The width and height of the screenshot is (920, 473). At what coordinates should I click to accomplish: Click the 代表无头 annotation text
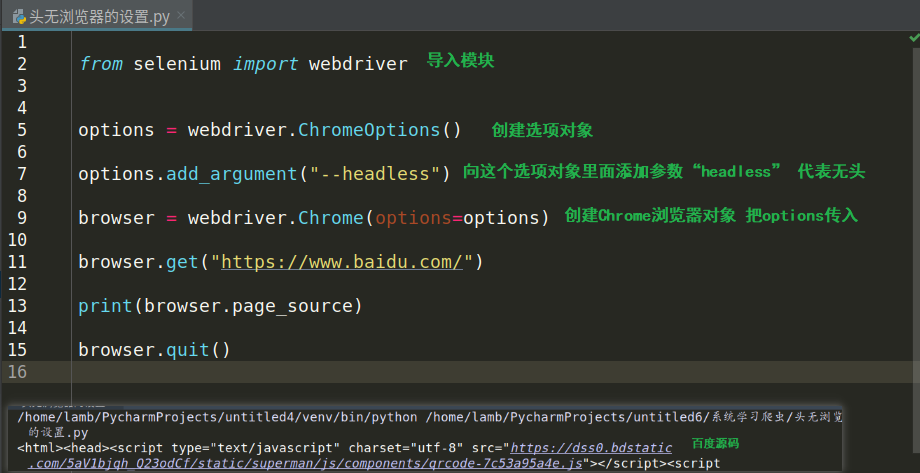point(831,171)
